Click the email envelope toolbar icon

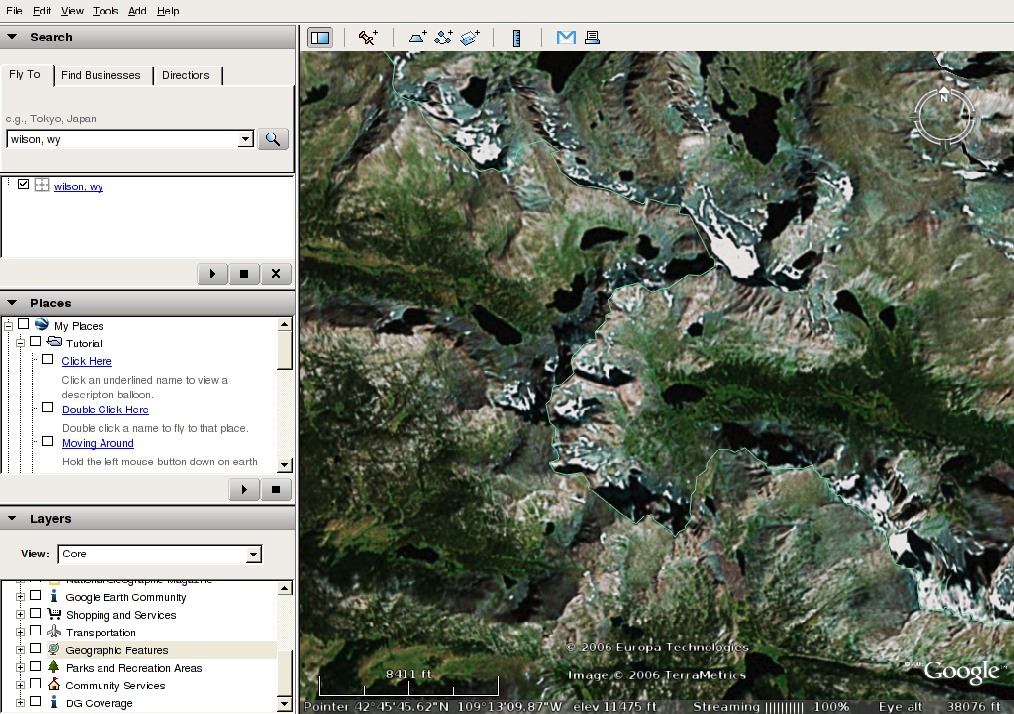566,38
